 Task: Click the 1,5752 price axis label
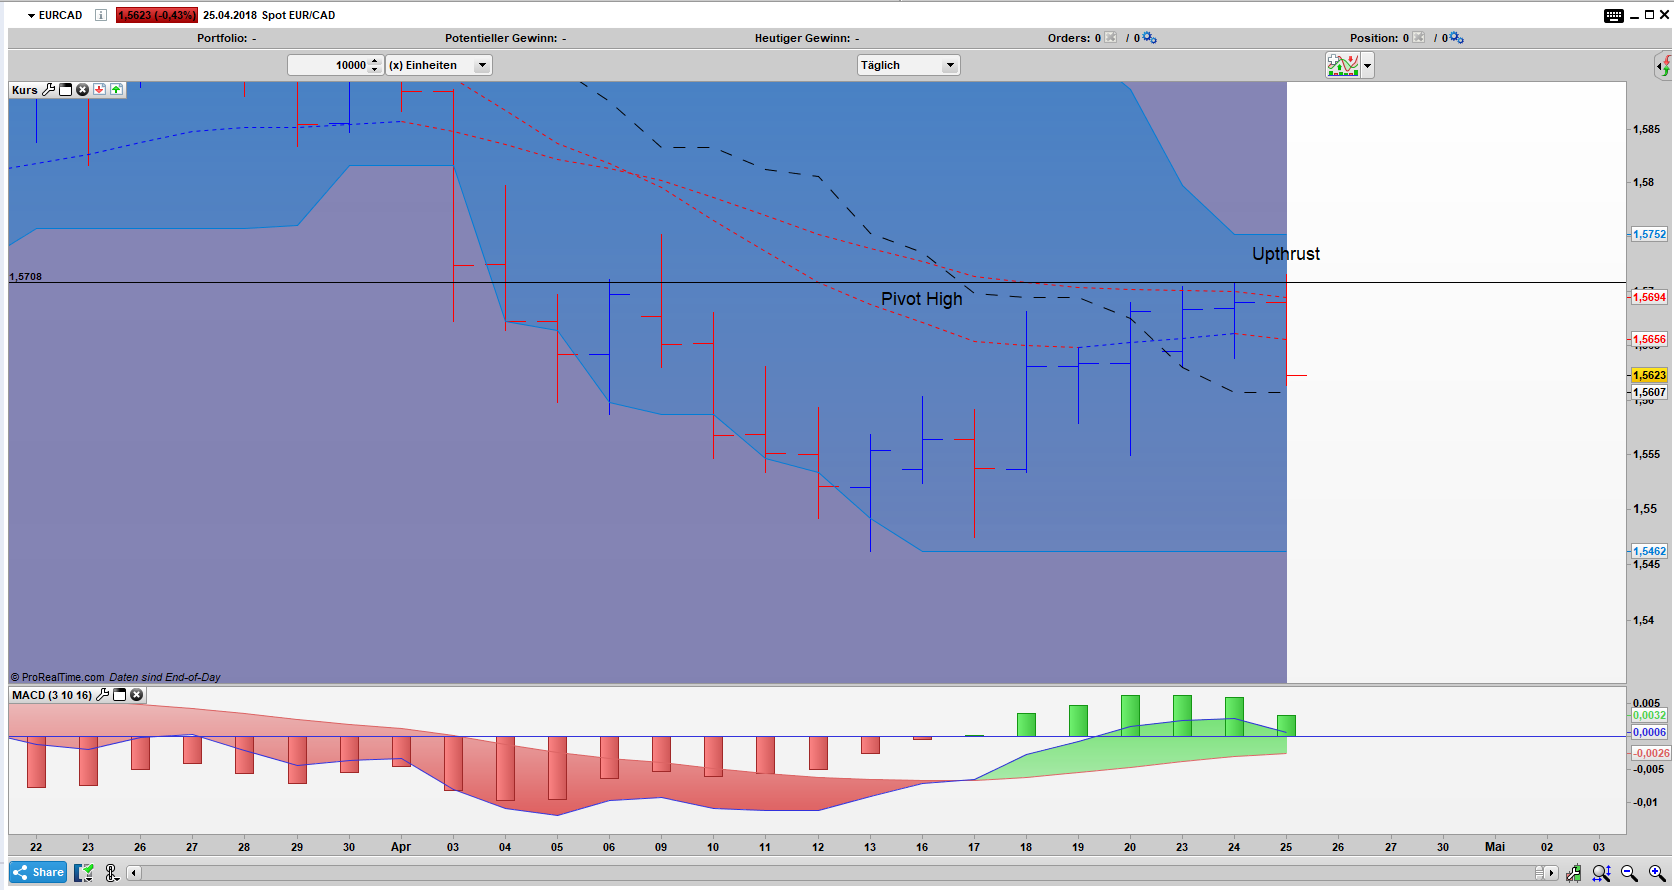pos(1649,234)
